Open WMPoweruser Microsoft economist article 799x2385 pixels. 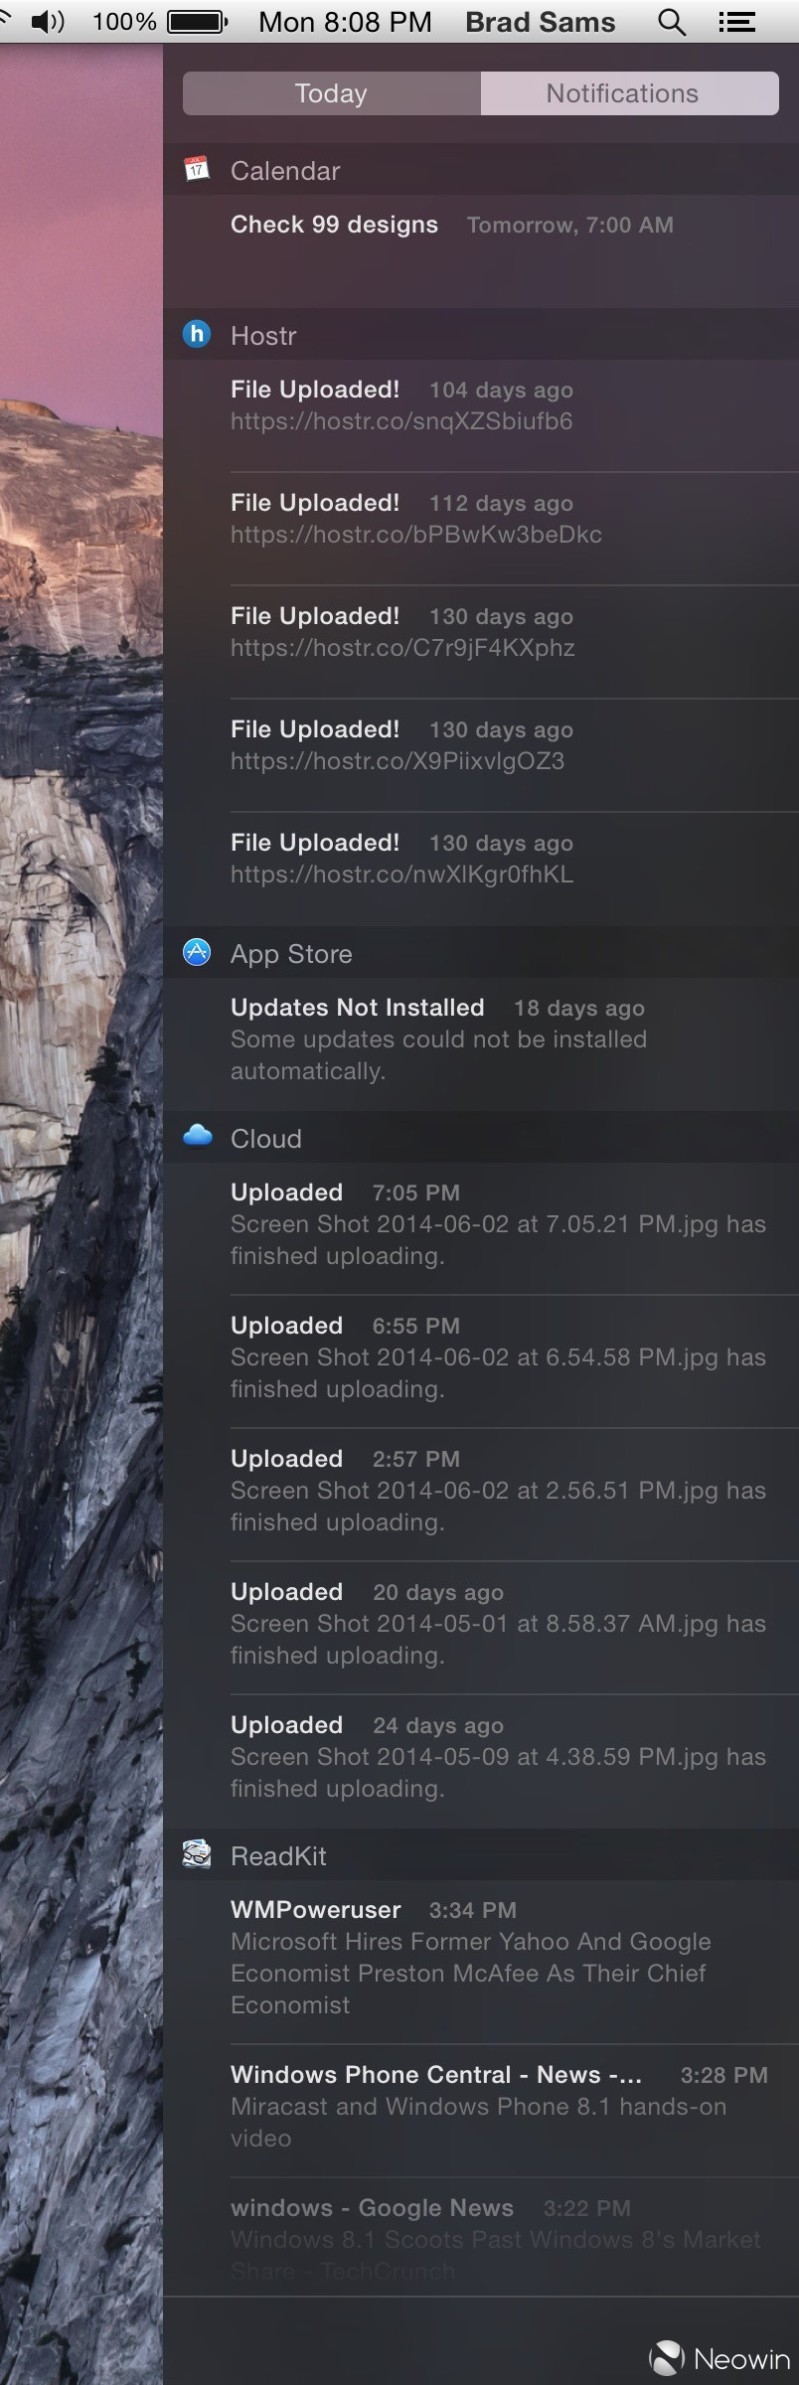(x=470, y=1957)
